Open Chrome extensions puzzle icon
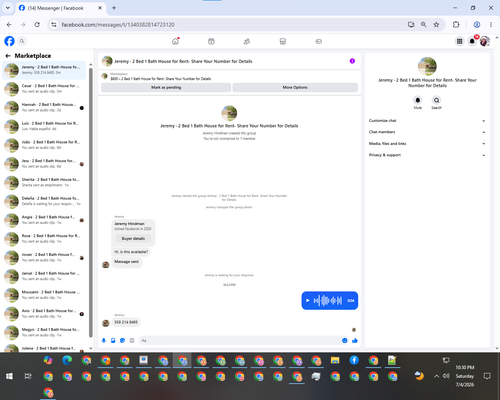The width and height of the screenshot is (500, 400). pos(456,25)
